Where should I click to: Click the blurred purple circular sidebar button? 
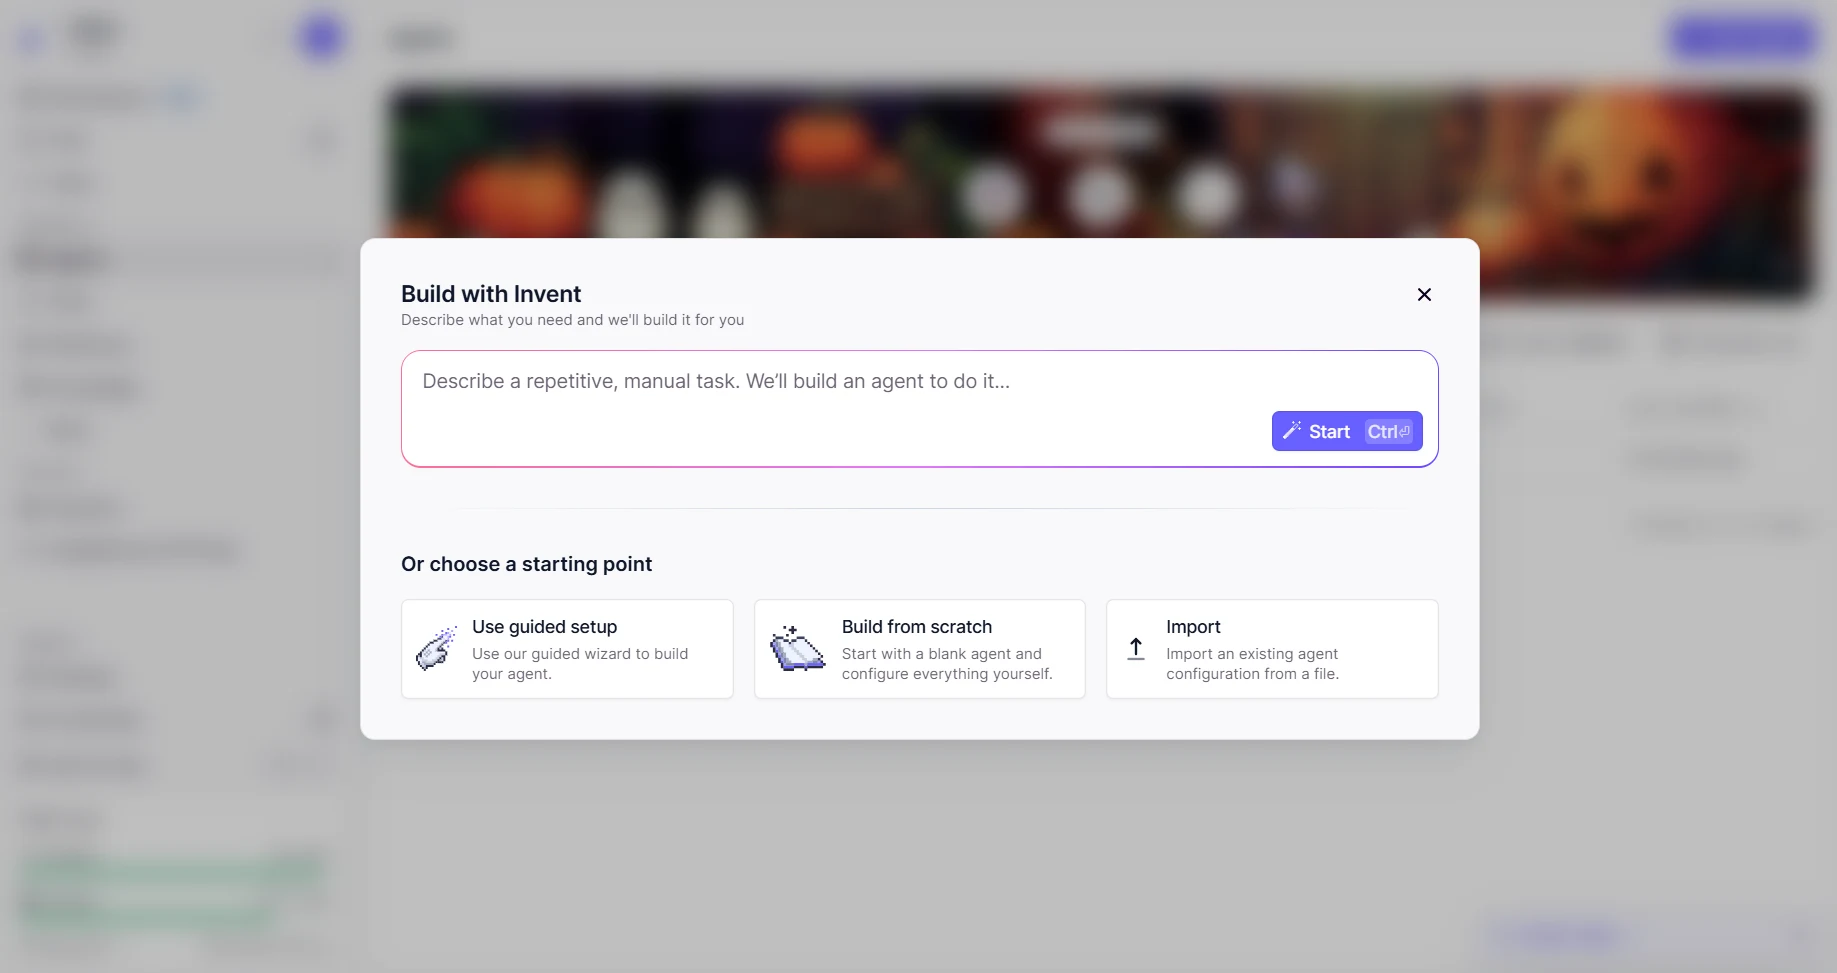(321, 38)
